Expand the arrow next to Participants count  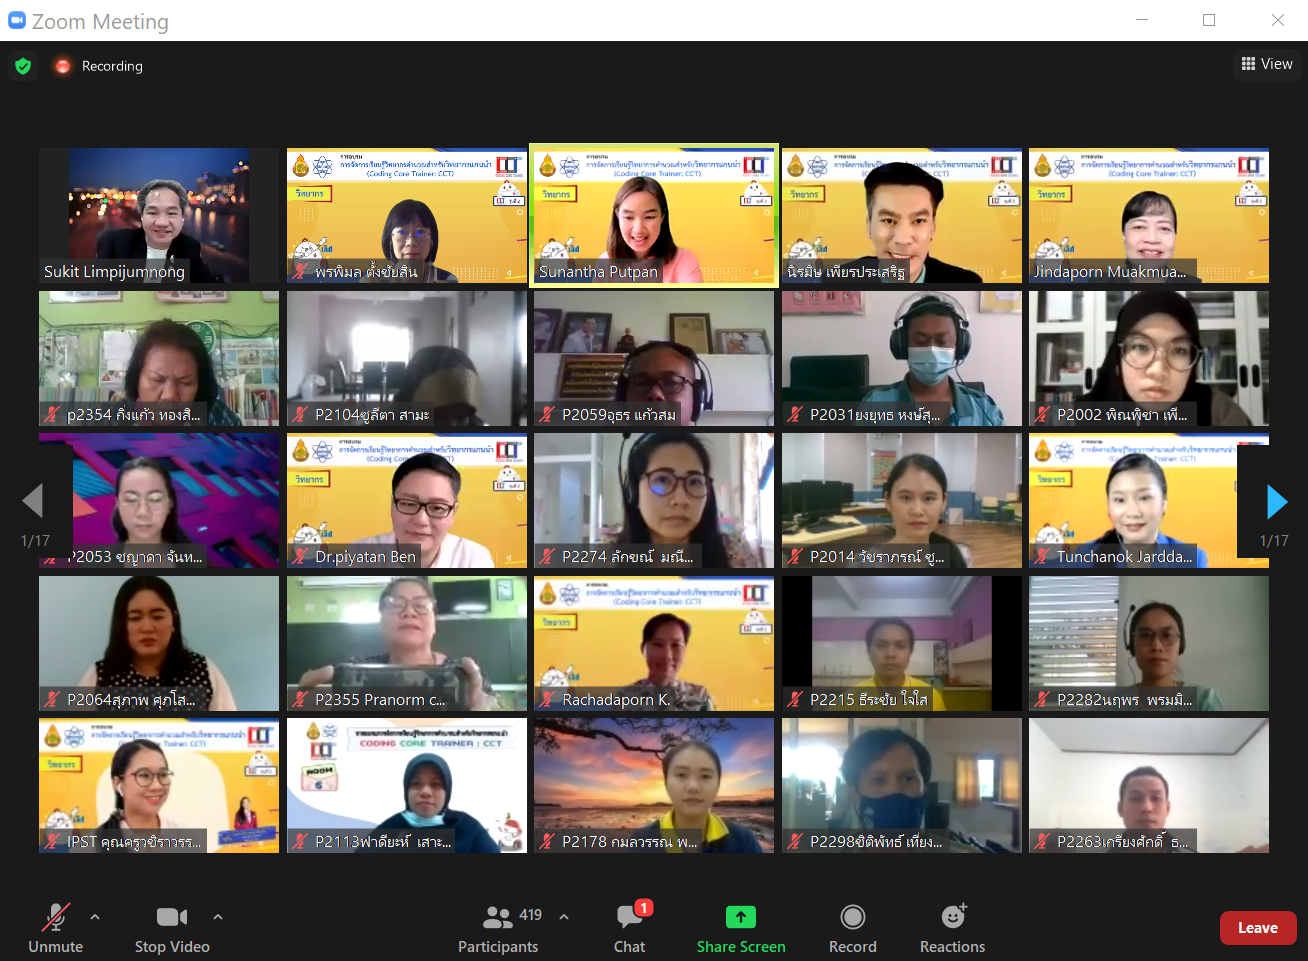[564, 916]
